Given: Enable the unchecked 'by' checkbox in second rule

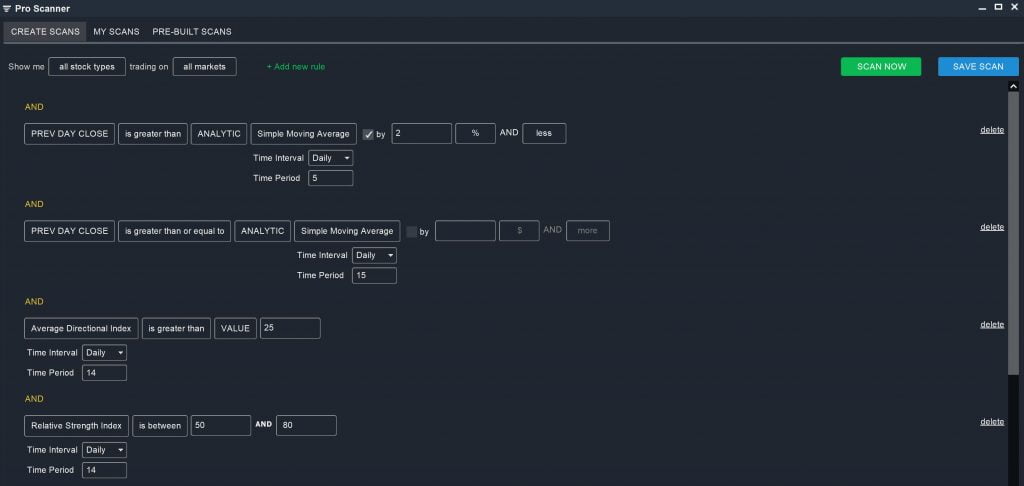Looking at the screenshot, I should 411,231.
